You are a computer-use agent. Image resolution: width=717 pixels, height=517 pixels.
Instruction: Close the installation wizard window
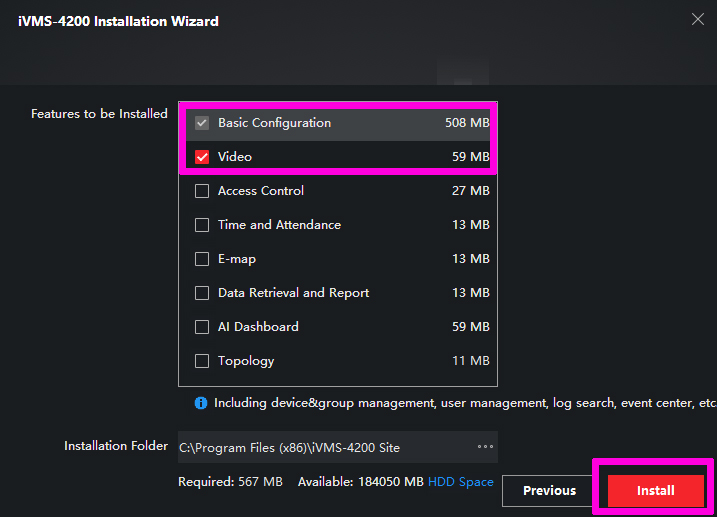698,19
